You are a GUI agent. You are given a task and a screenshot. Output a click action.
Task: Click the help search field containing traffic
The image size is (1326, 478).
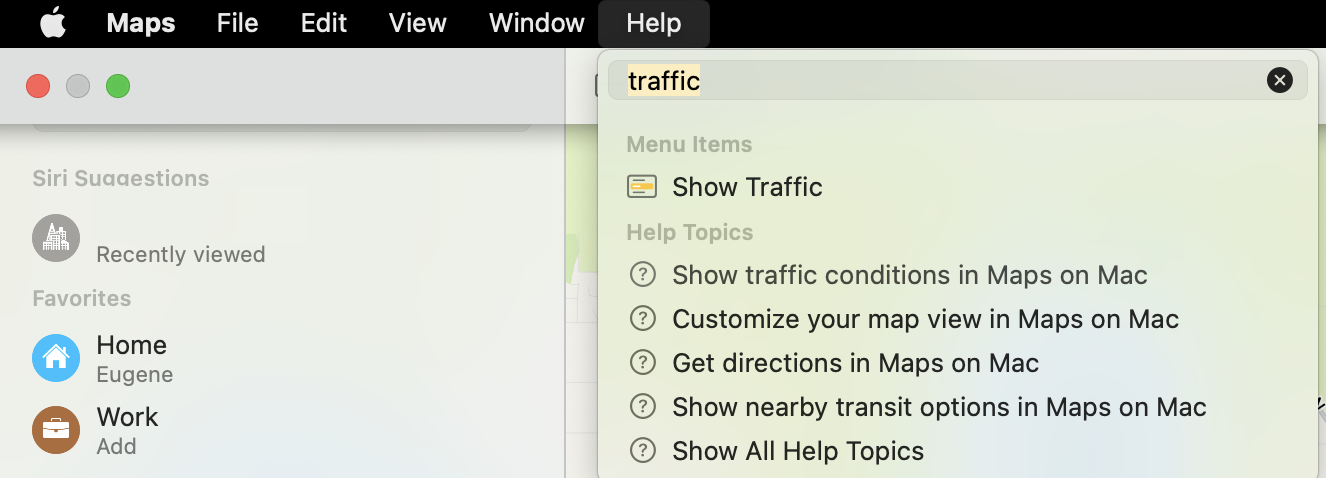click(940, 81)
